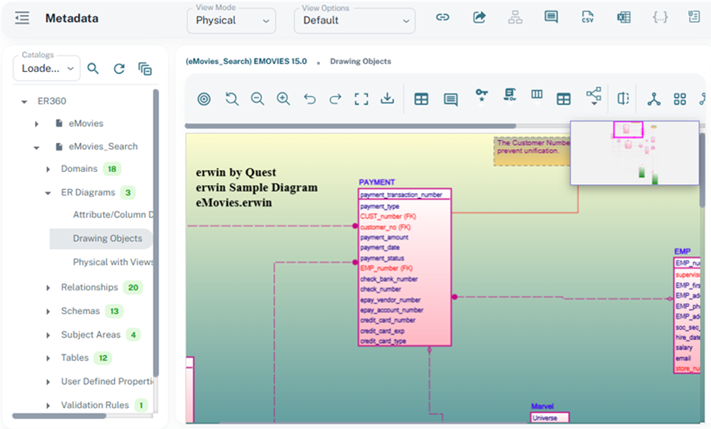The image size is (711, 429).
Task: Click the EMP table in diagram
Action: [687, 315]
